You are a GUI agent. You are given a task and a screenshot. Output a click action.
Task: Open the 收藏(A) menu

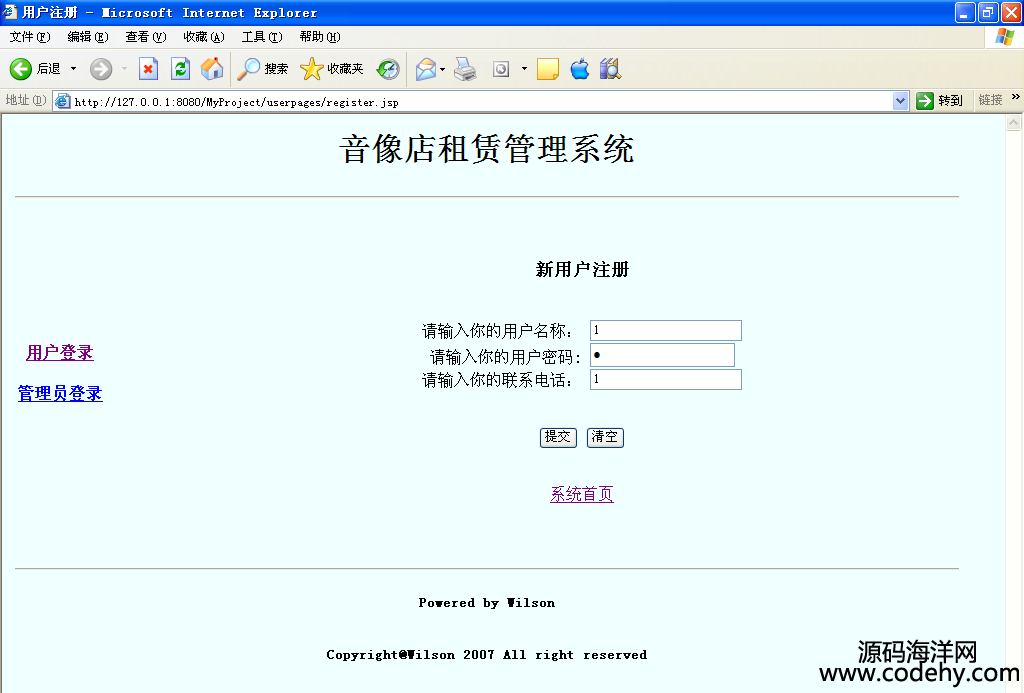coord(204,37)
